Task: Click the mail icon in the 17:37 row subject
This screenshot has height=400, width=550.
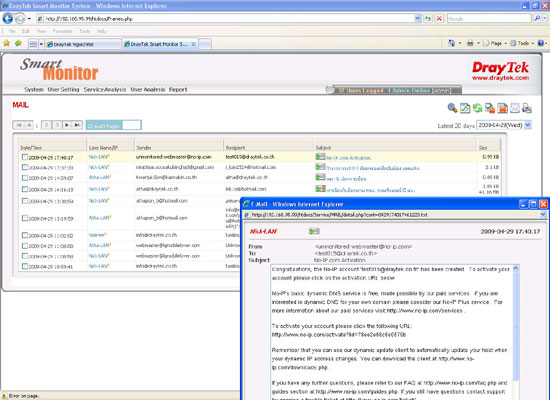Action: click(320, 167)
